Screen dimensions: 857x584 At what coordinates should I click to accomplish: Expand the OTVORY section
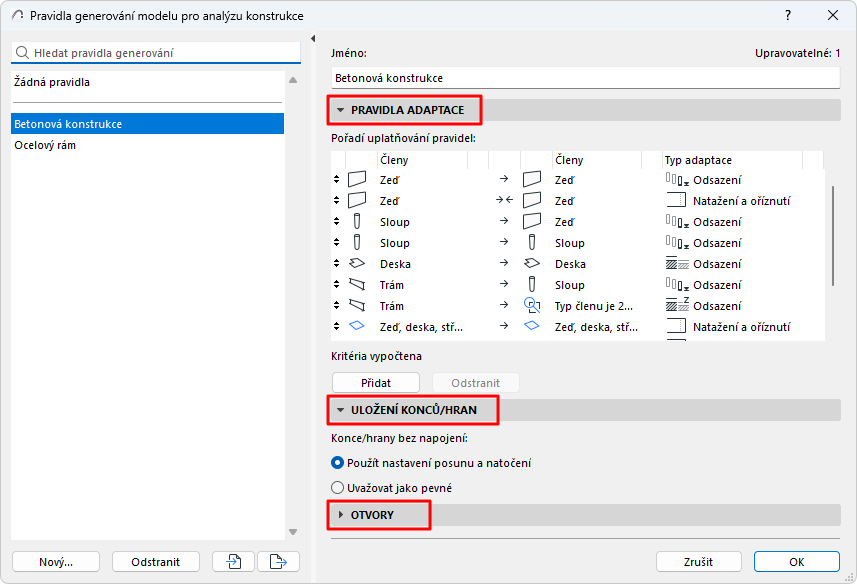point(341,515)
